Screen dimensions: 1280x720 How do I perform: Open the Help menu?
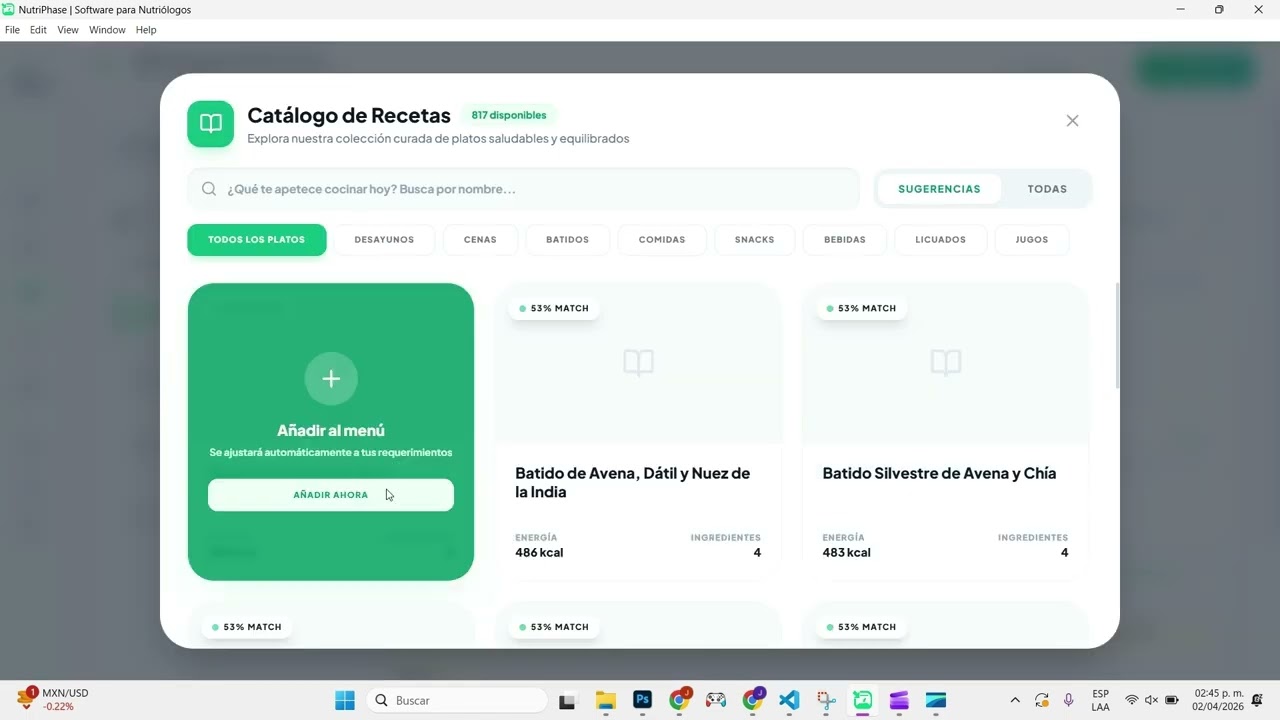pos(146,30)
